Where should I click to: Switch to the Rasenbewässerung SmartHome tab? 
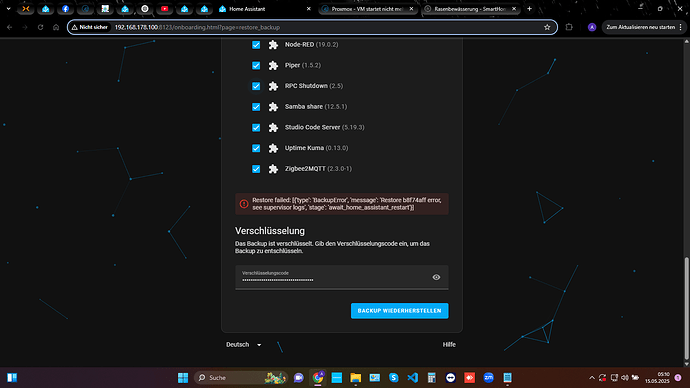470,9
